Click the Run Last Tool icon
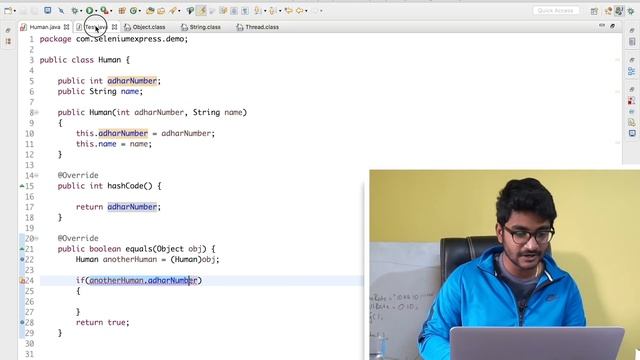 click(104, 11)
